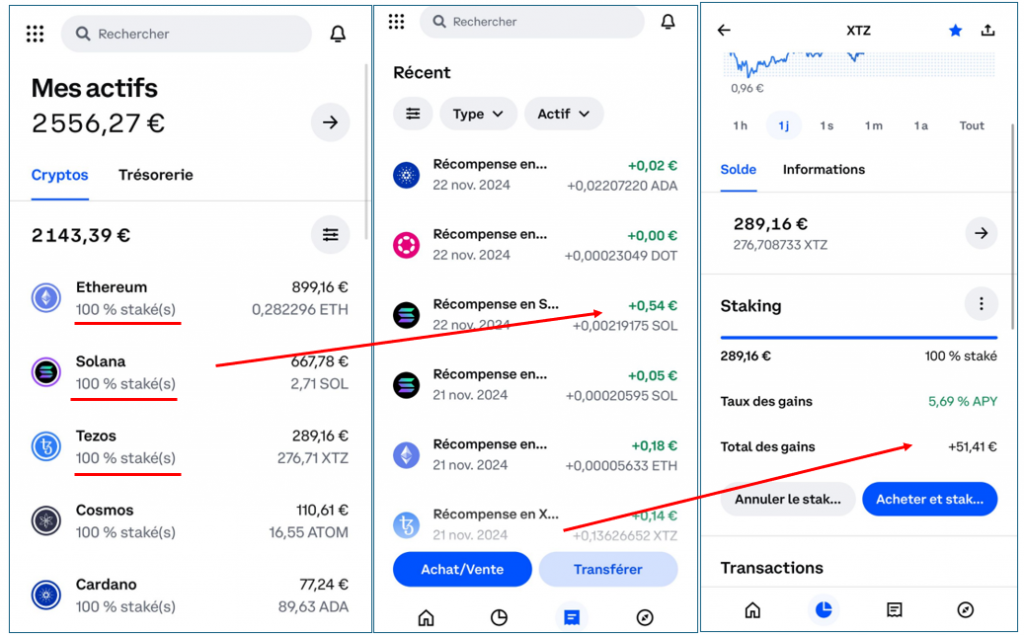Viewport: 1024px width, 635px height.
Task: Open portfolio pie icon in XTZ bottom bar
Action: click(x=824, y=610)
